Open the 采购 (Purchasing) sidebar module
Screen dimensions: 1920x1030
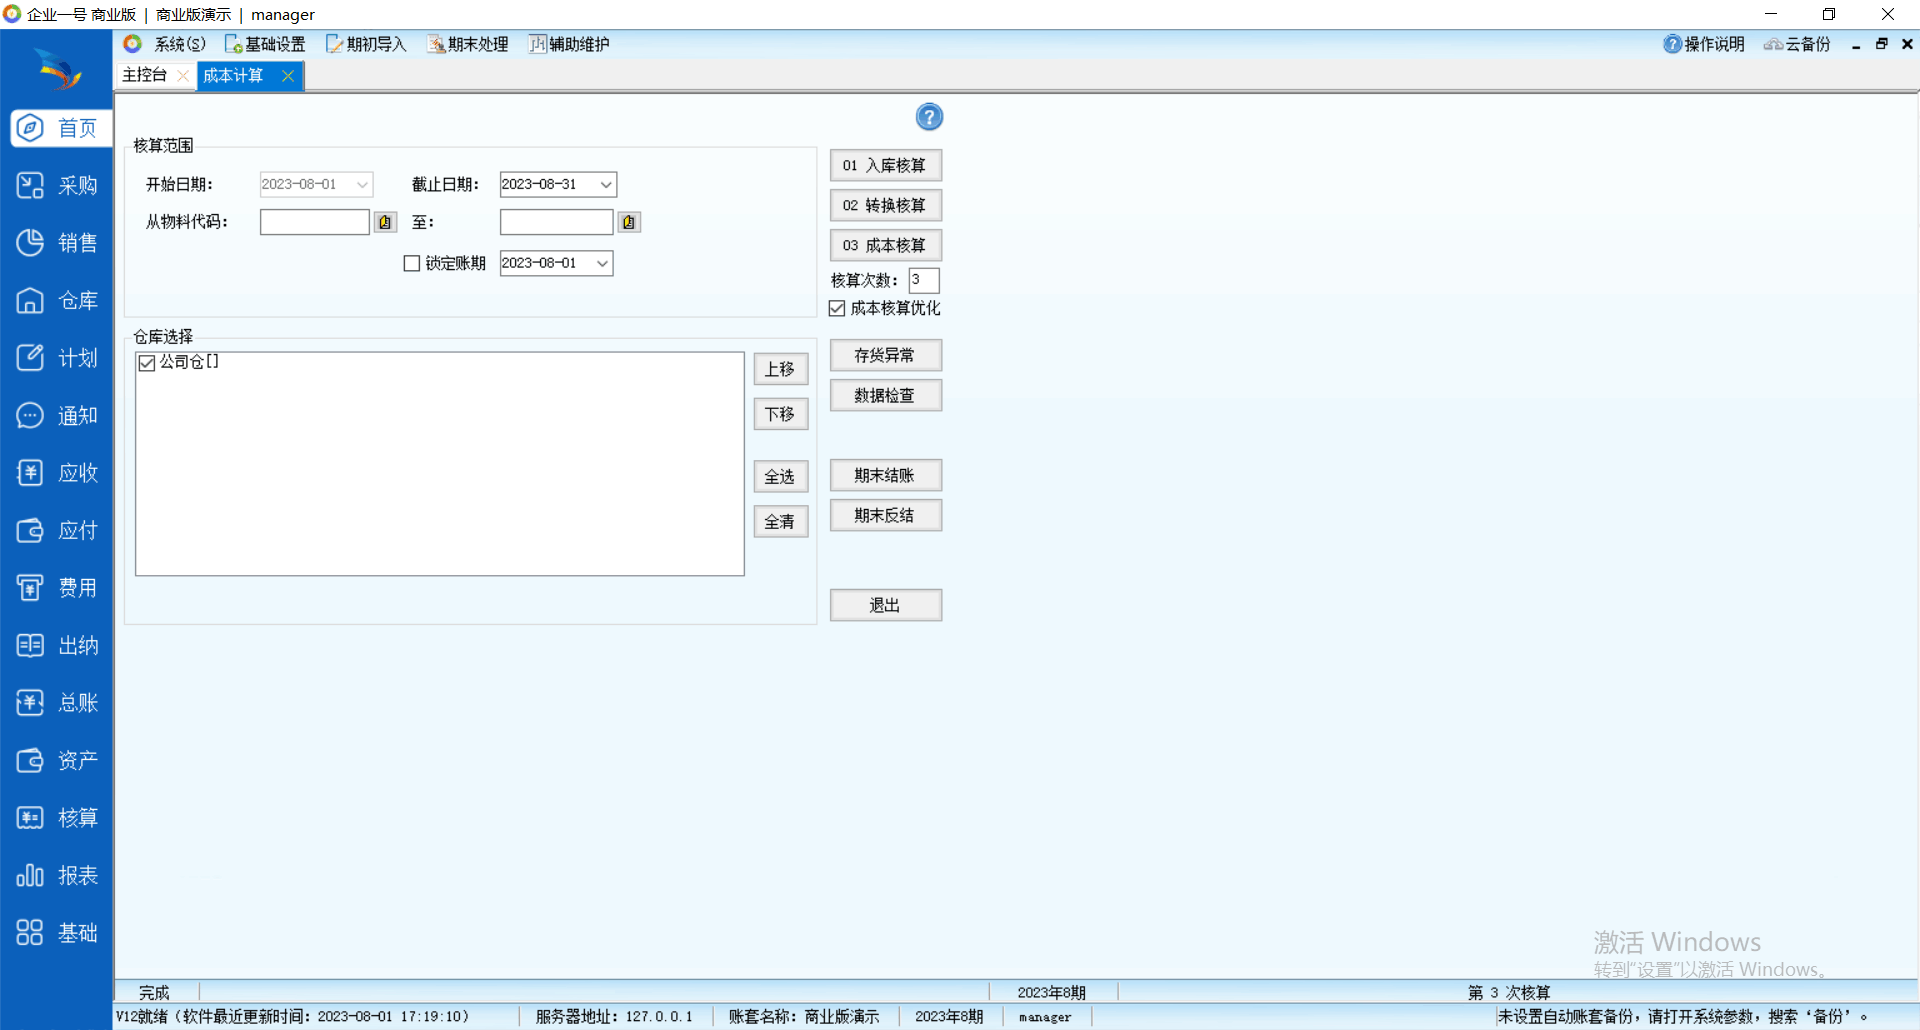[57, 186]
